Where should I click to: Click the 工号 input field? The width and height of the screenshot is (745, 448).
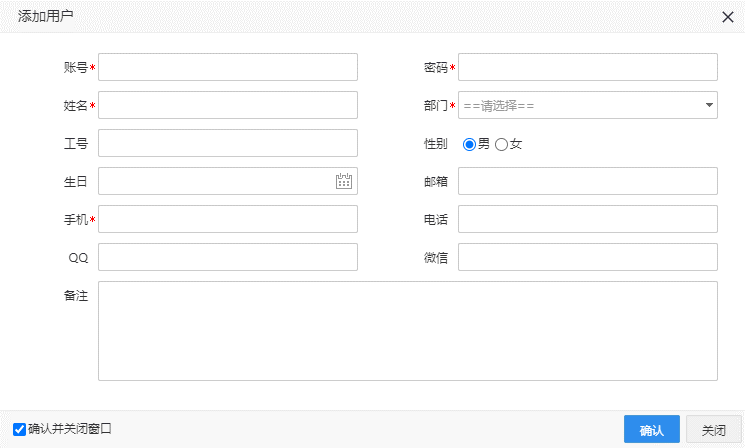click(228, 143)
